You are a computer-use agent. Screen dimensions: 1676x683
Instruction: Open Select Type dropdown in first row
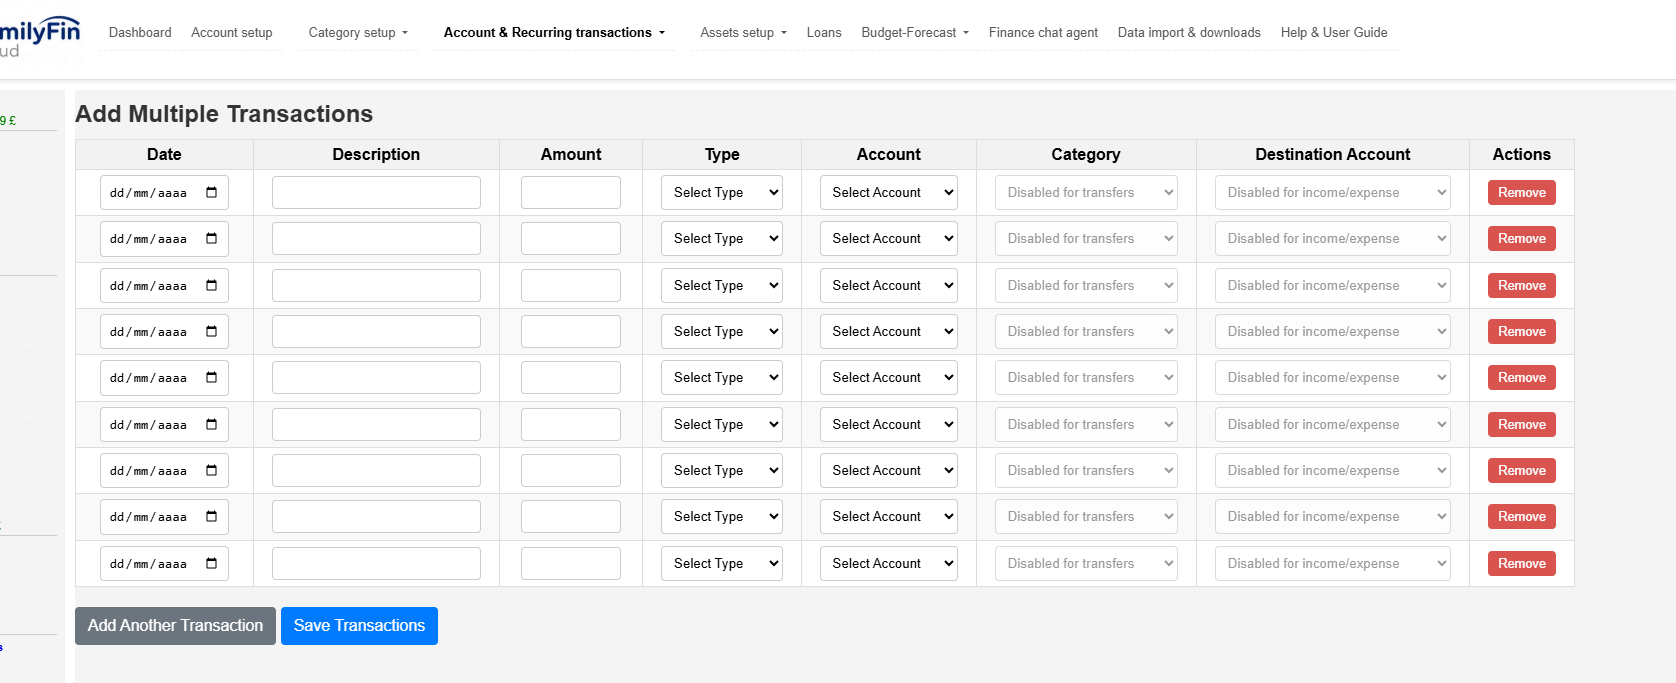tap(721, 192)
